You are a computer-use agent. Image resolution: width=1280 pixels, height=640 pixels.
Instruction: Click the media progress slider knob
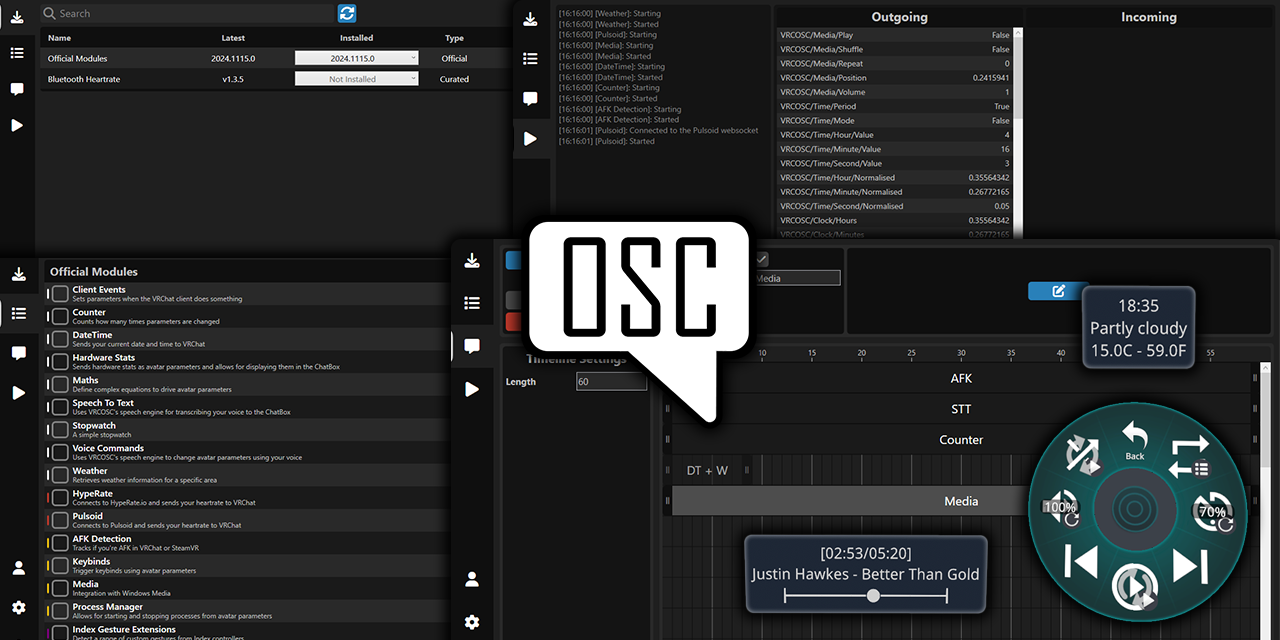(x=873, y=595)
